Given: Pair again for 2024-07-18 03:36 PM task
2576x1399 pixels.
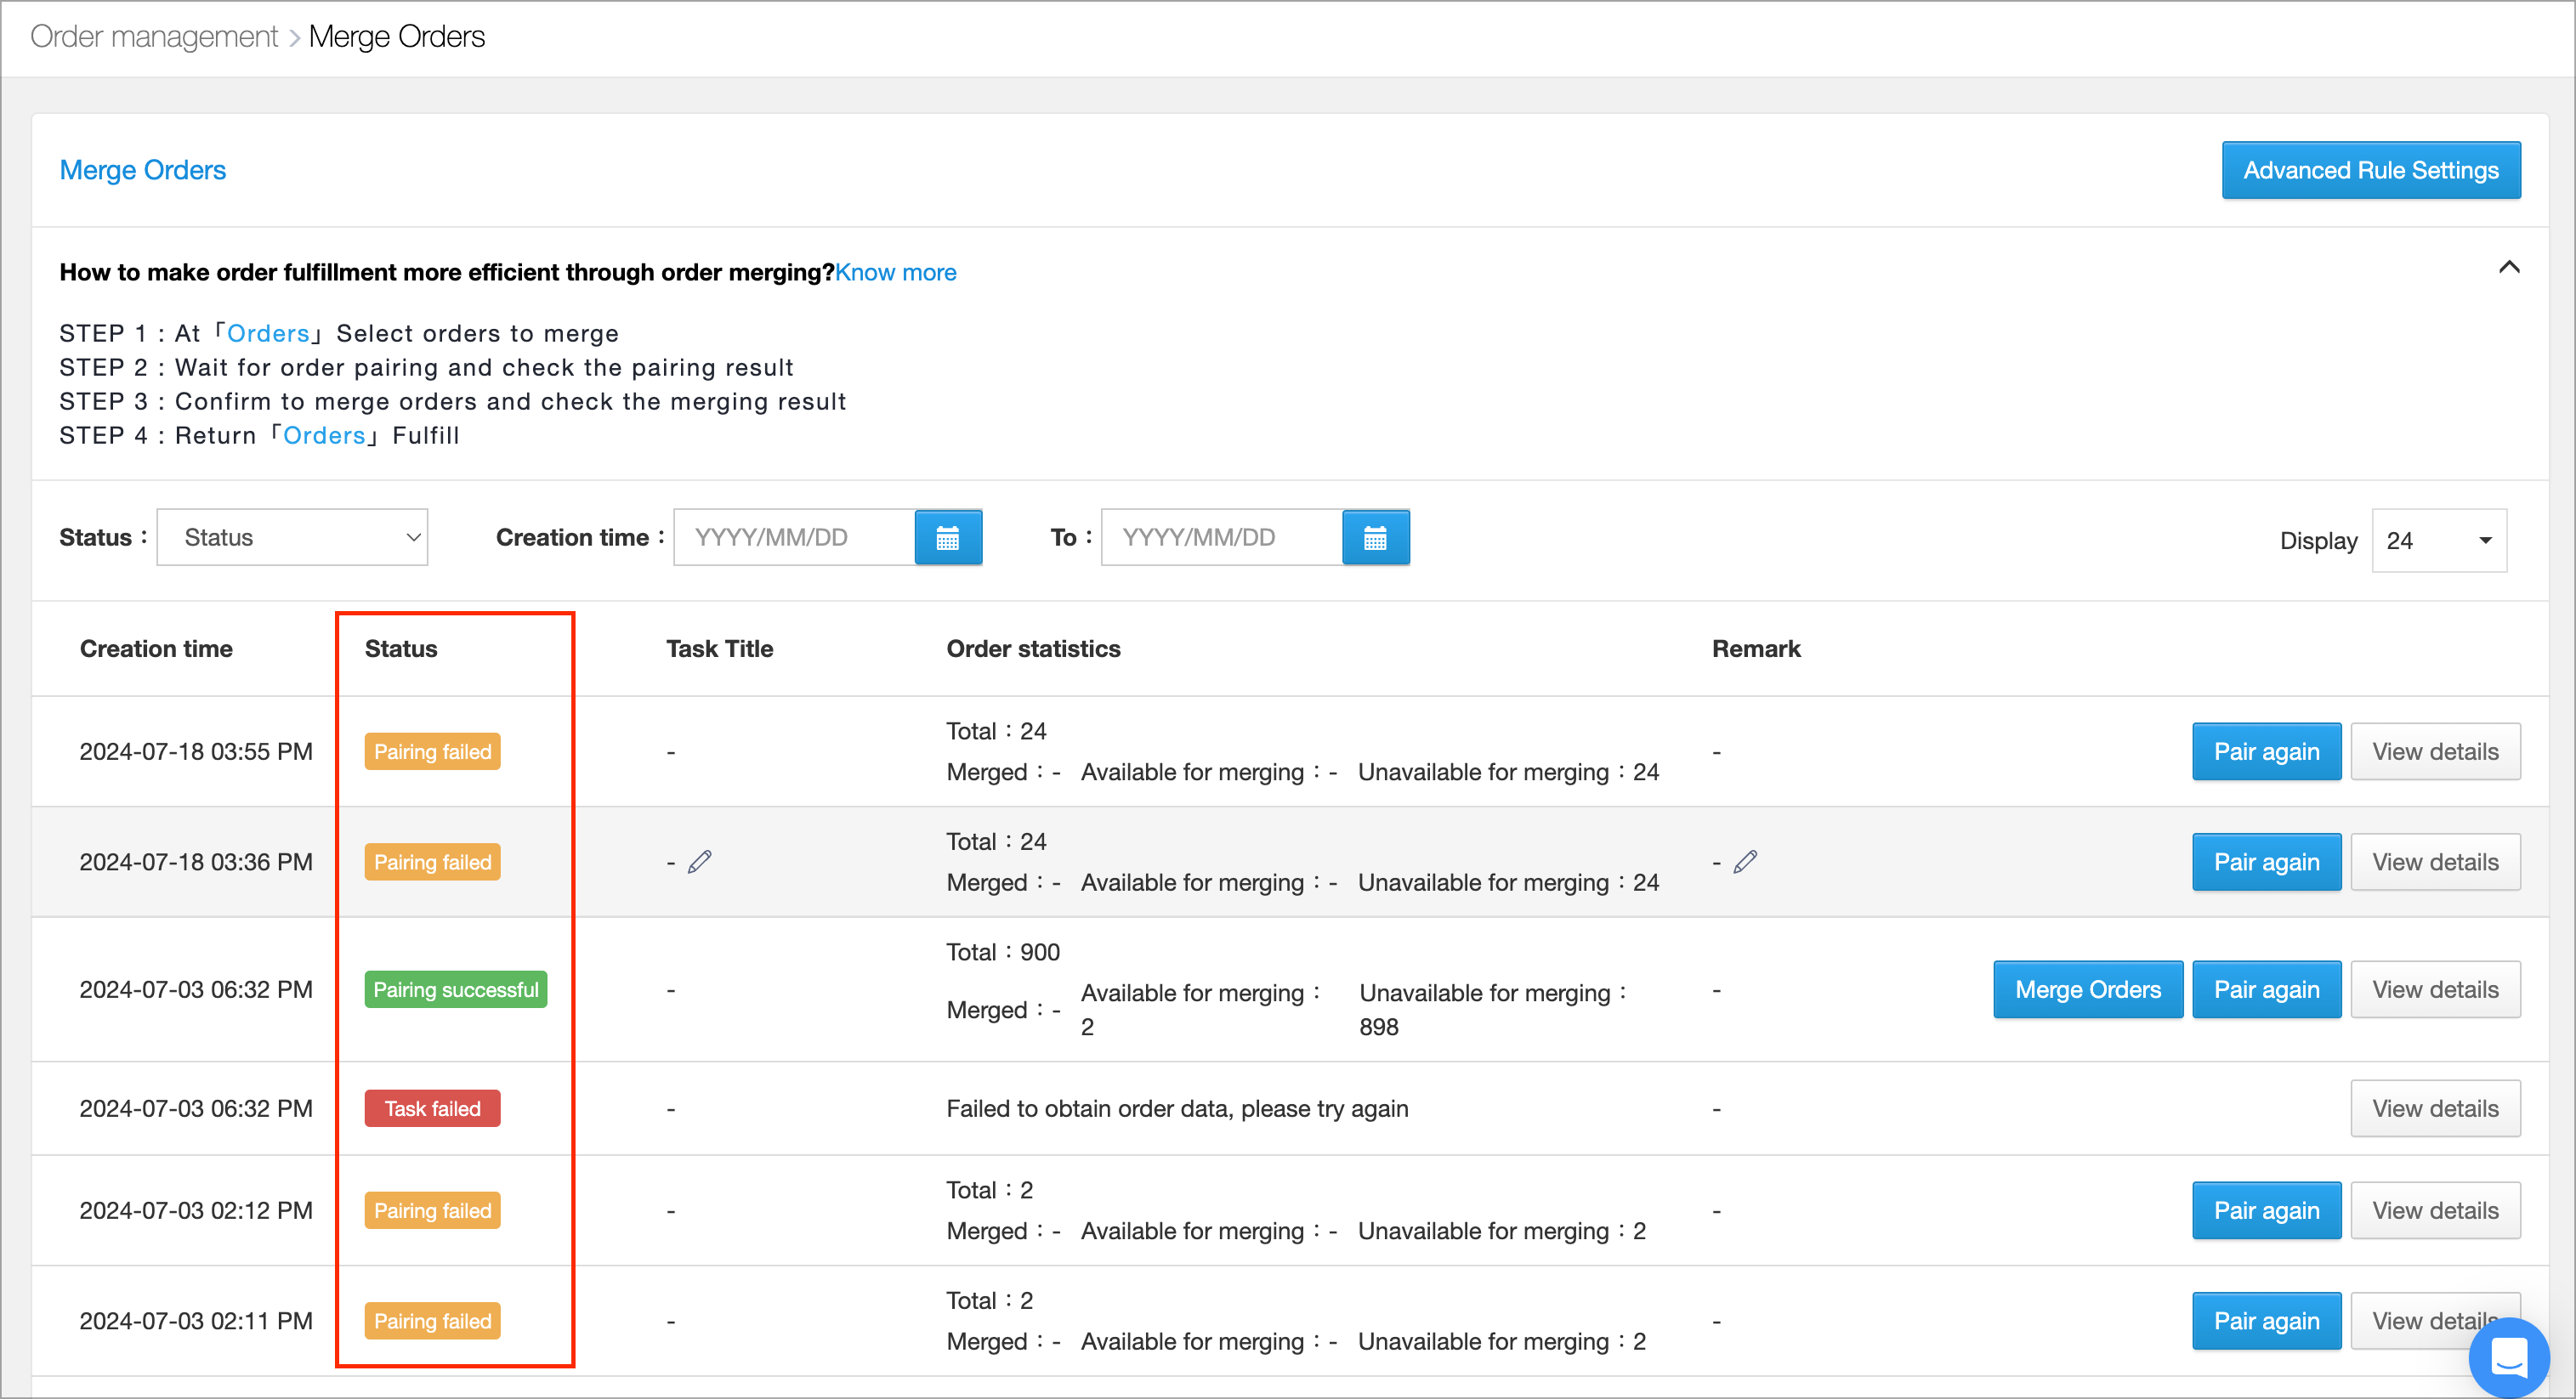Looking at the screenshot, I should click(2266, 861).
